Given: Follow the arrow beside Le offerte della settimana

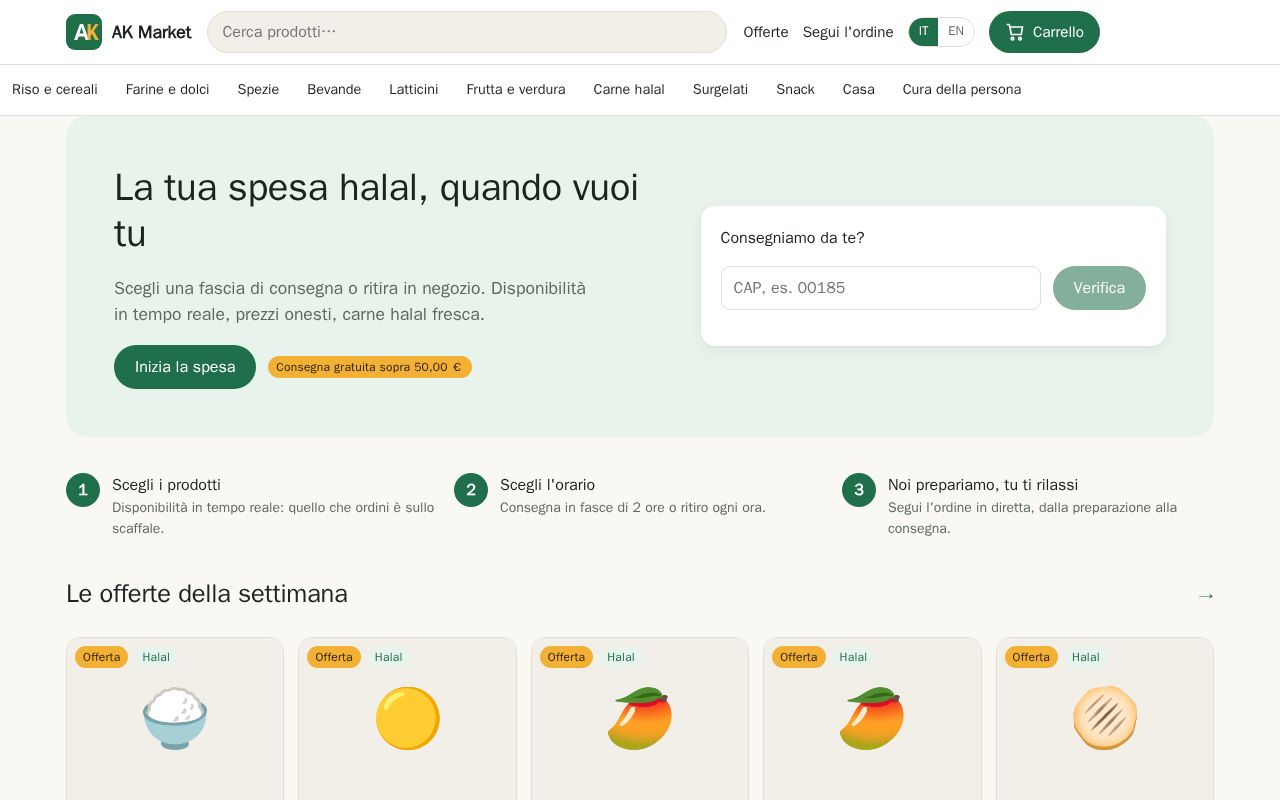Looking at the screenshot, I should pos(1205,596).
